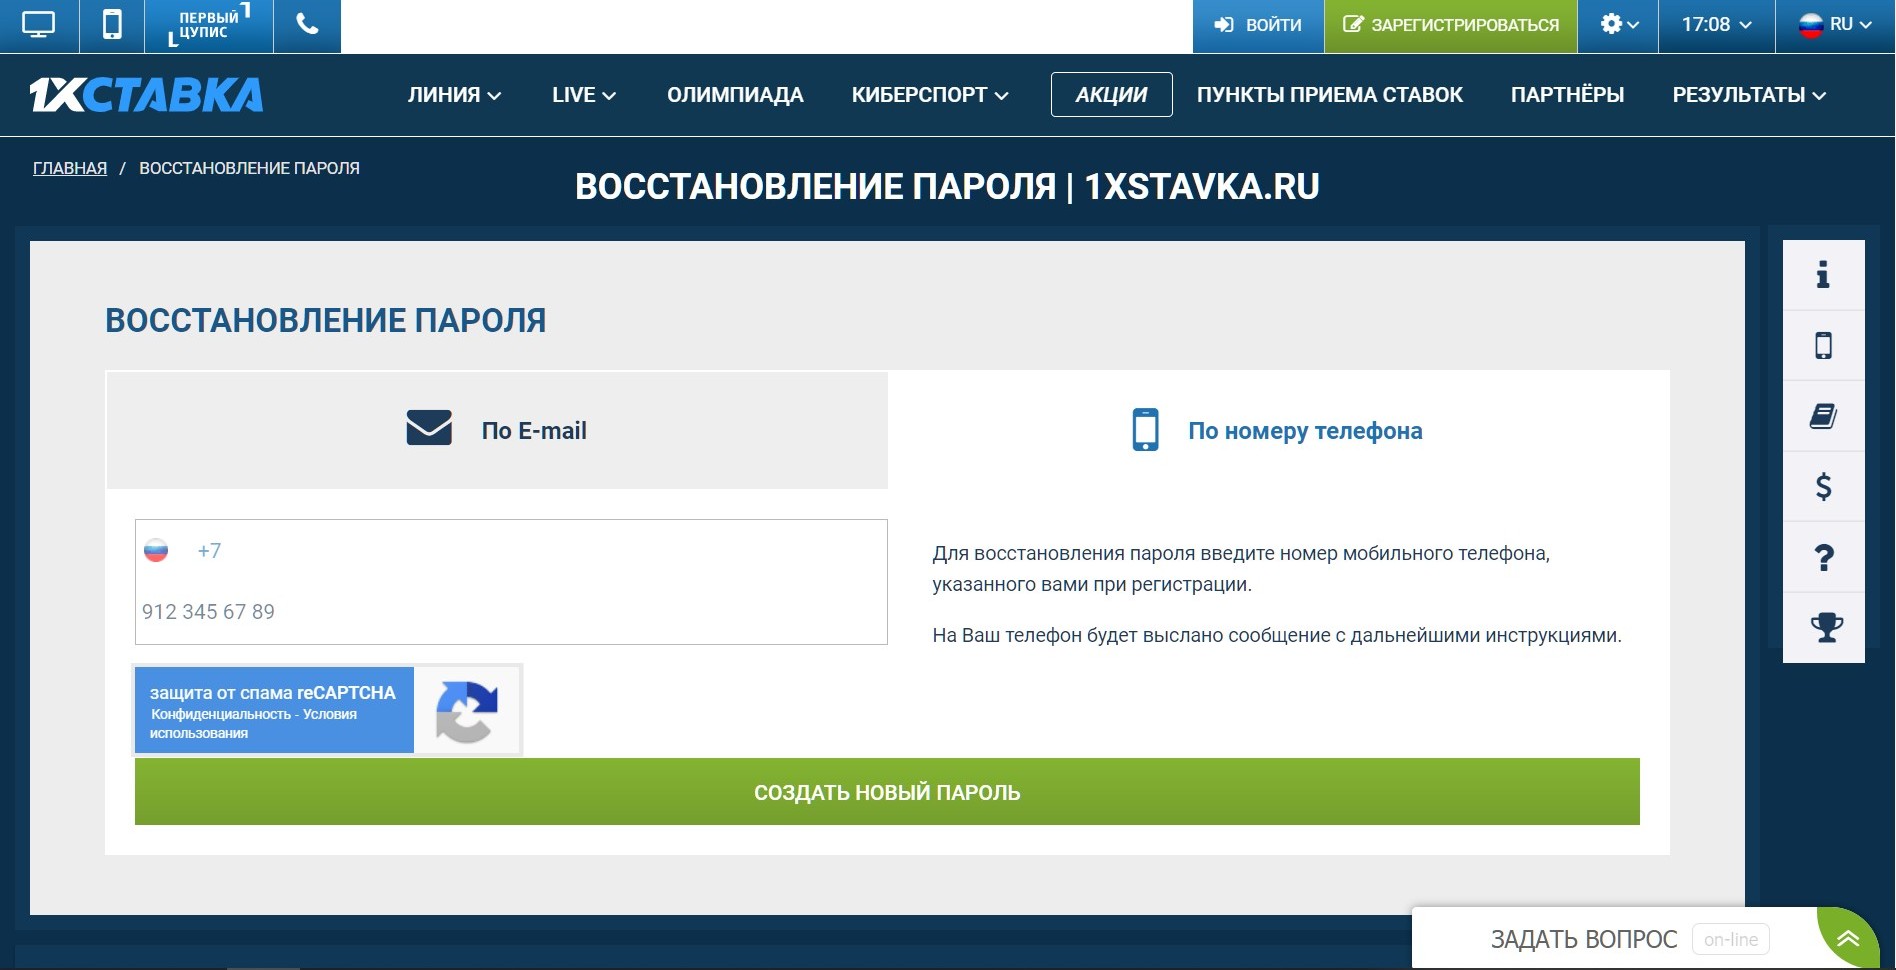The image size is (1896, 970).
Task: Select the По номеру телефона tab
Action: [x=1279, y=430]
